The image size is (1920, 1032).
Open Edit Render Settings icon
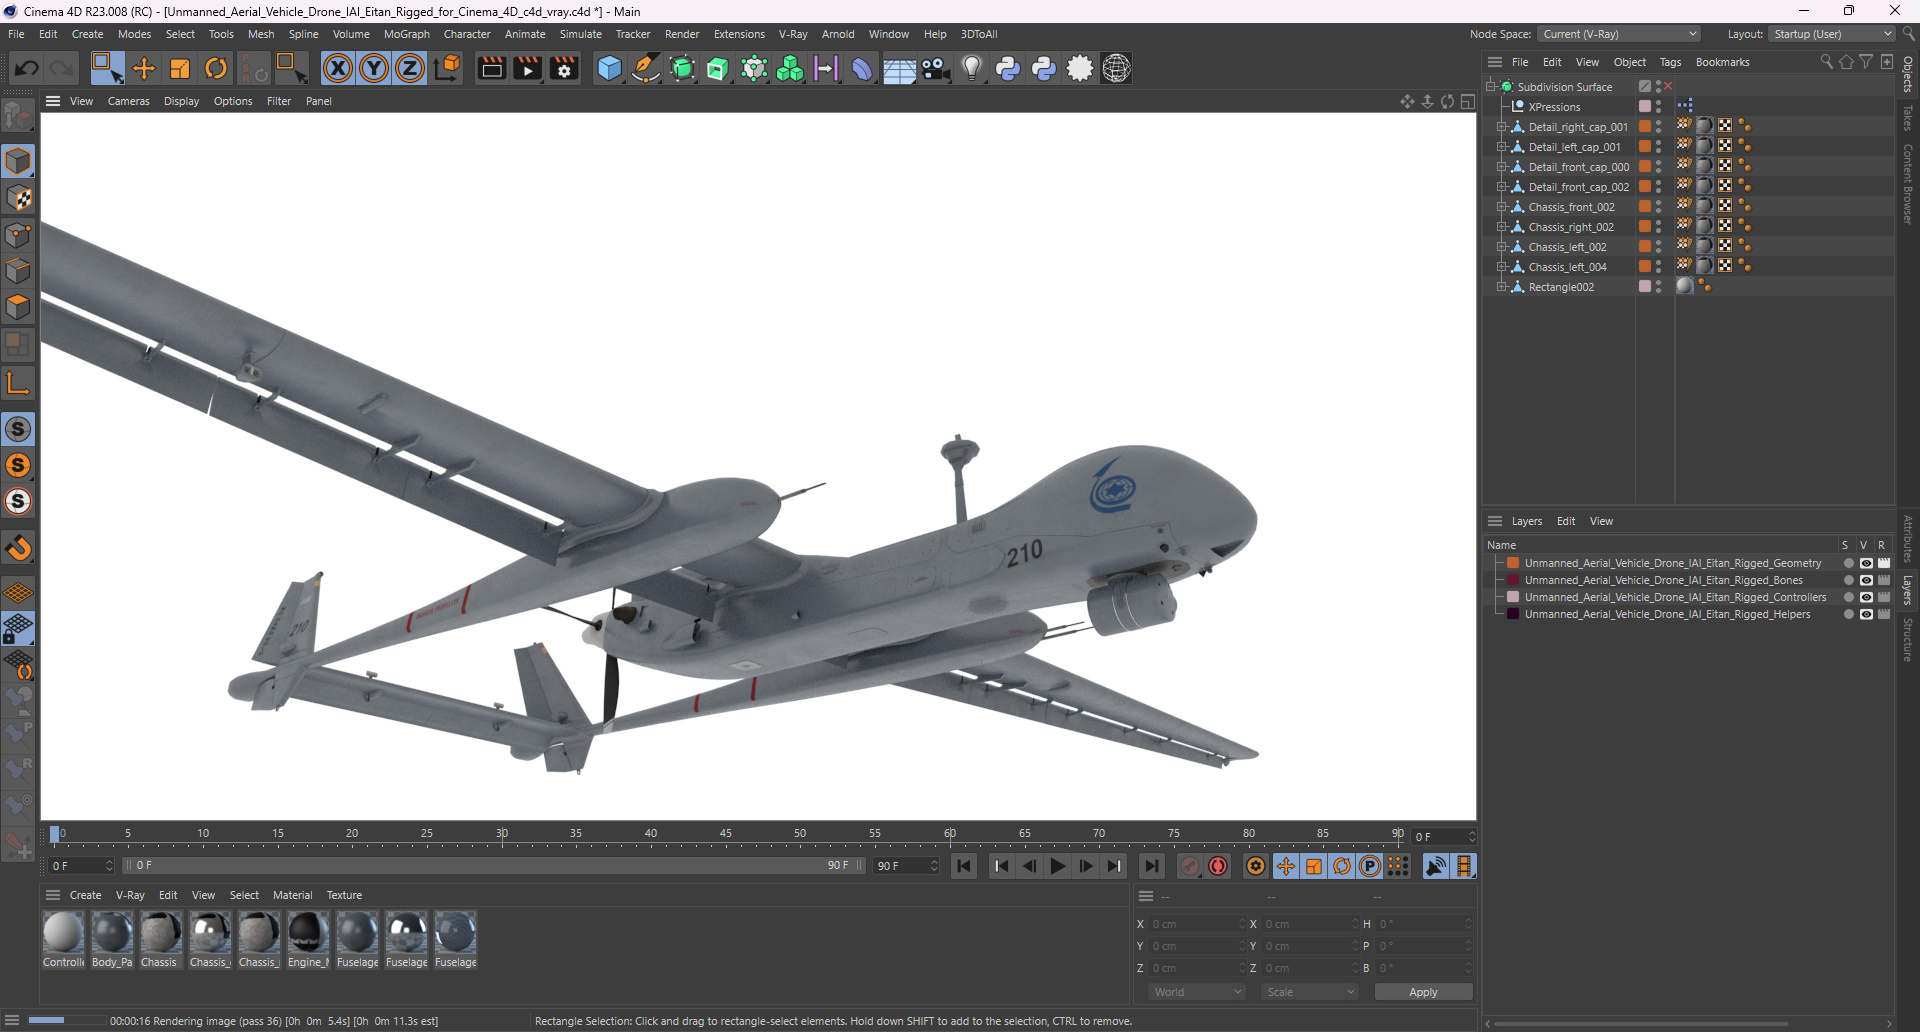[565, 68]
